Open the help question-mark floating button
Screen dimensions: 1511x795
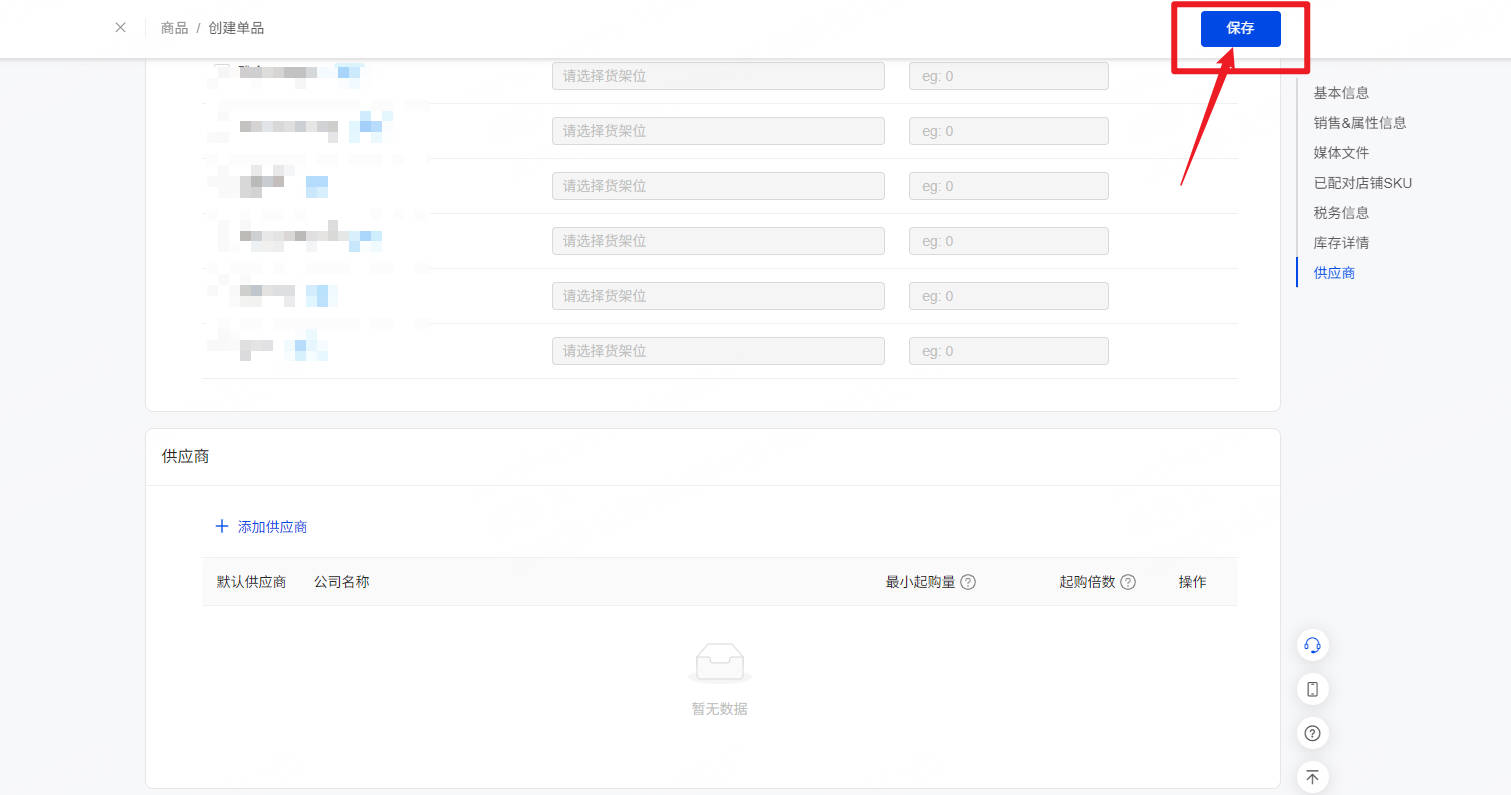(x=1313, y=733)
